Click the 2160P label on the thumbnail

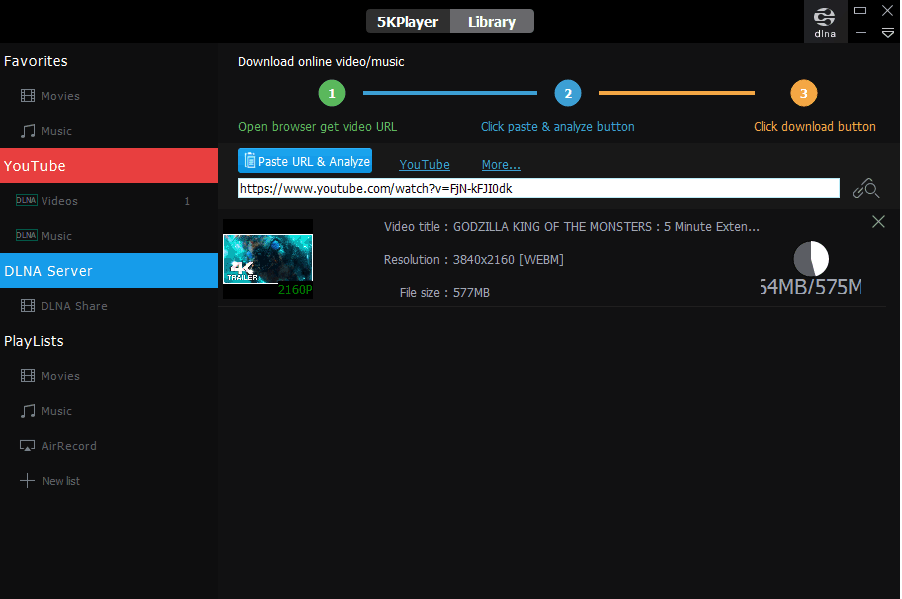pyautogui.click(x=295, y=289)
